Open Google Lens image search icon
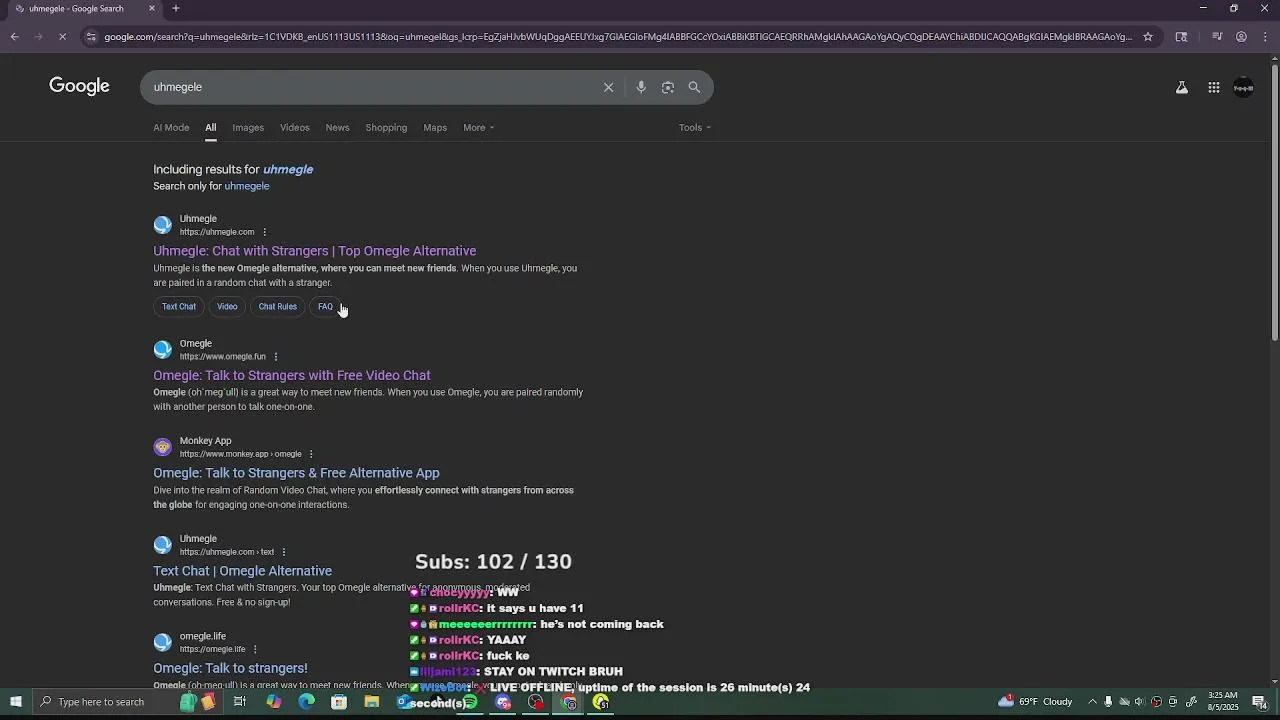1280x720 pixels. (x=668, y=87)
